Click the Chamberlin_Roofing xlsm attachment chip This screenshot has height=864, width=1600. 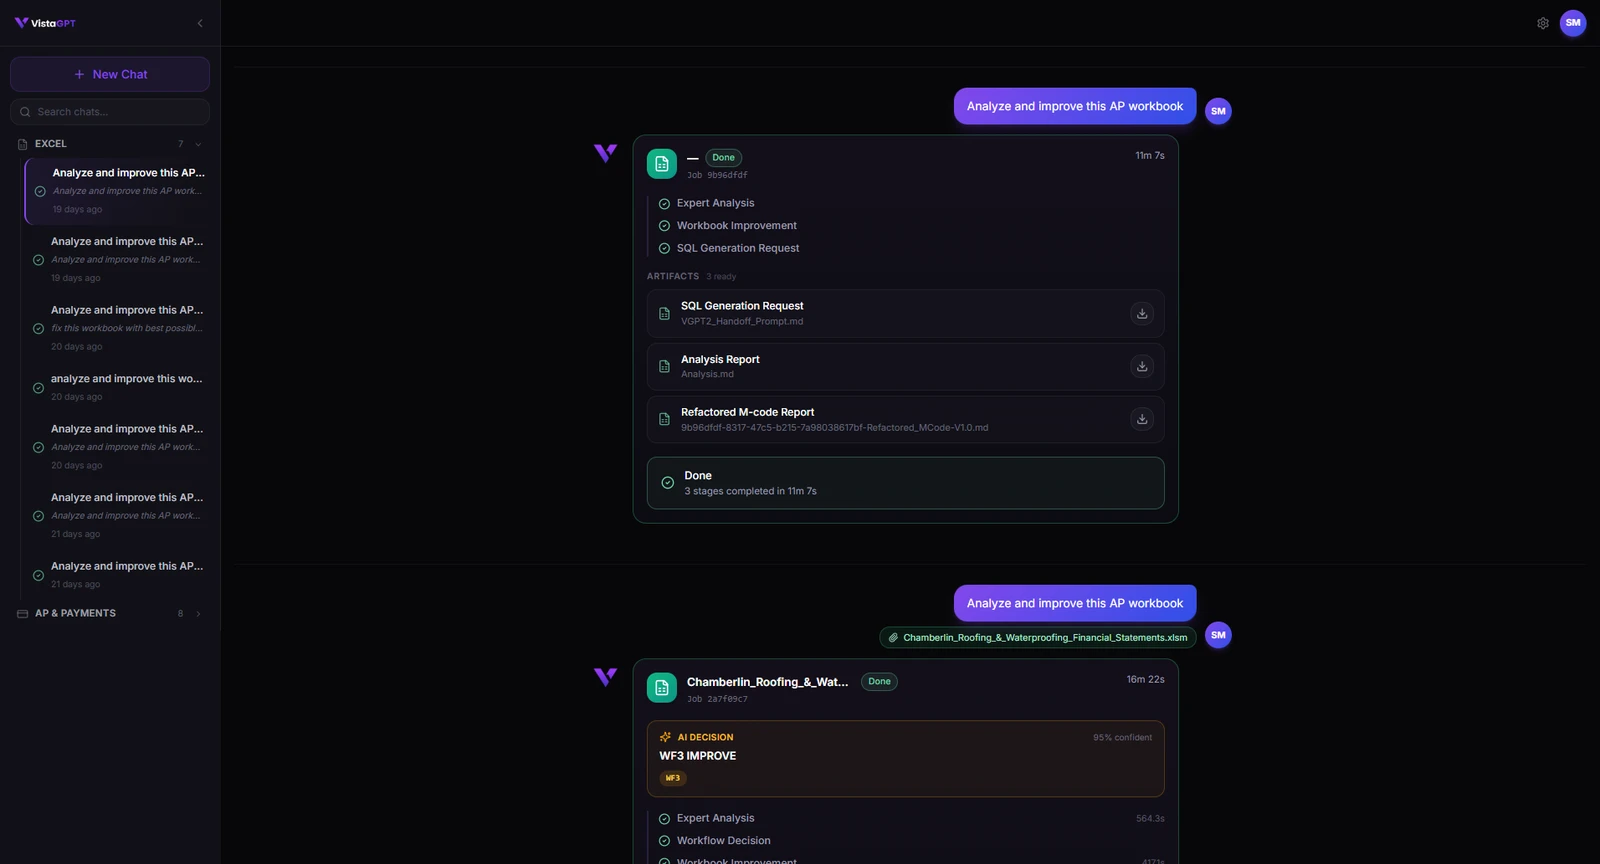pyautogui.click(x=1038, y=638)
